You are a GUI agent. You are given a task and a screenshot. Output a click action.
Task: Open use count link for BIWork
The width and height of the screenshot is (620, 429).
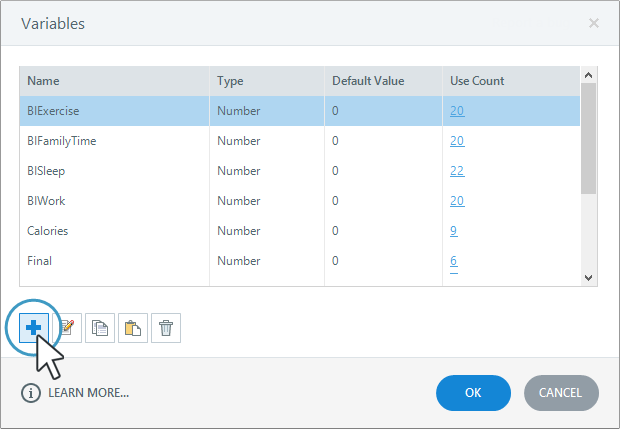tap(457, 201)
